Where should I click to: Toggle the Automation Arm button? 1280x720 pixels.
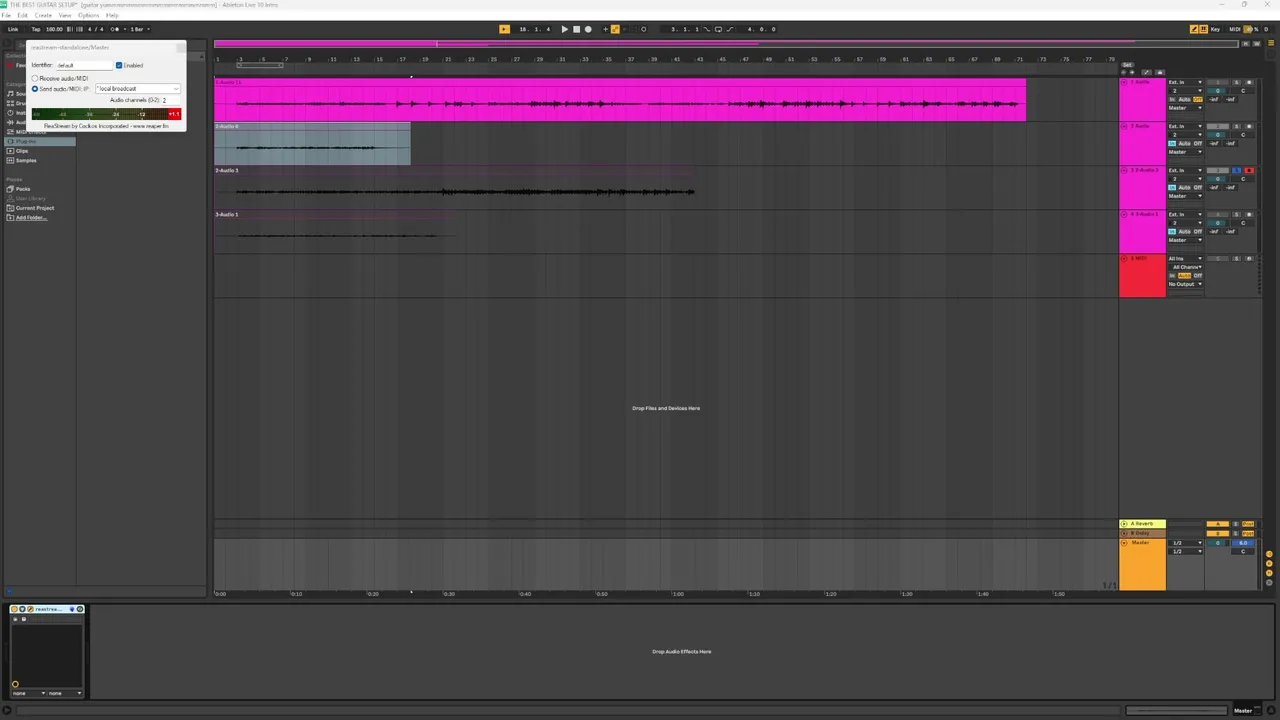point(615,29)
